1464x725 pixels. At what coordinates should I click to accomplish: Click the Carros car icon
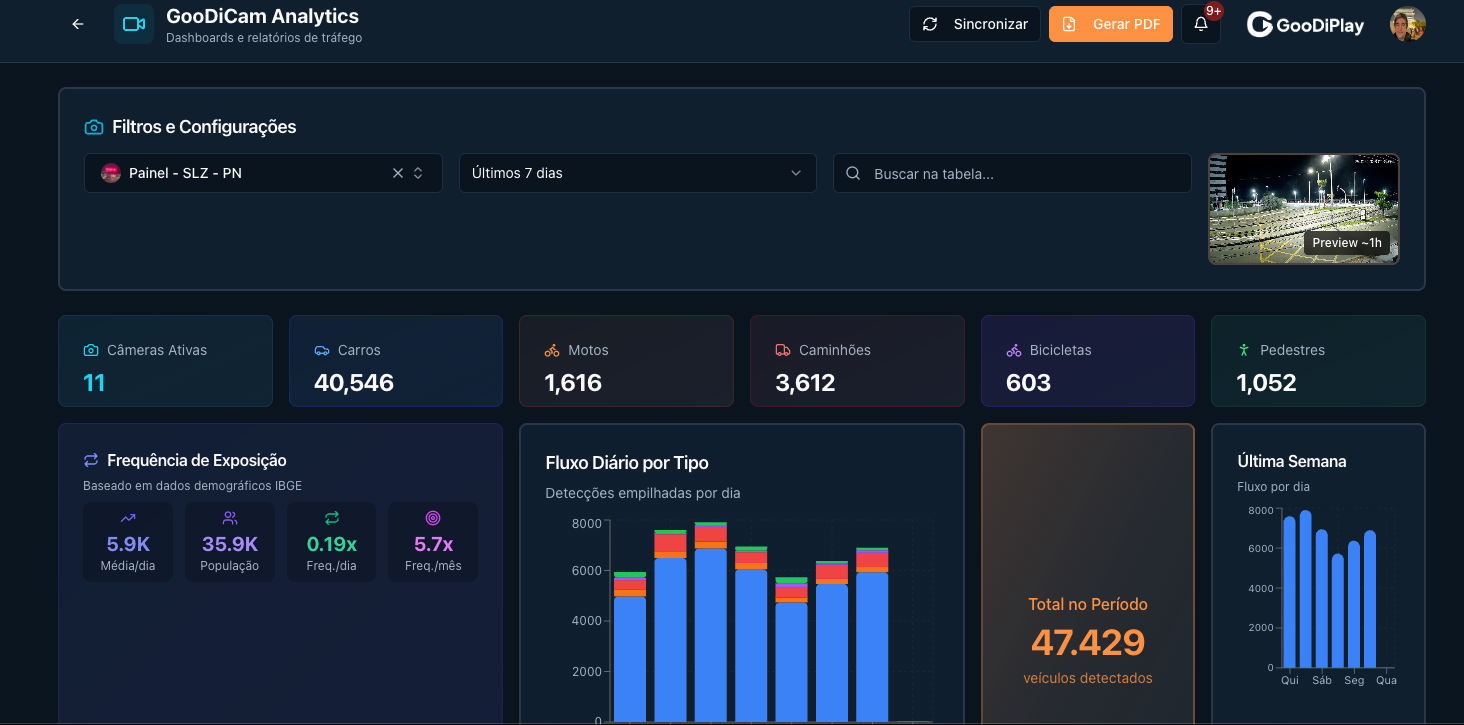[x=322, y=350]
